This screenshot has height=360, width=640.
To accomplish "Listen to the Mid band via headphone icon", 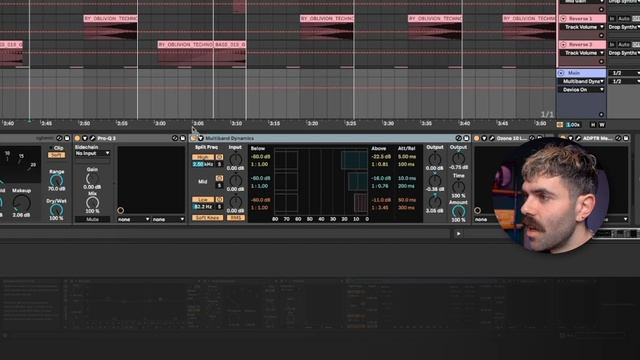I will click(x=219, y=178).
